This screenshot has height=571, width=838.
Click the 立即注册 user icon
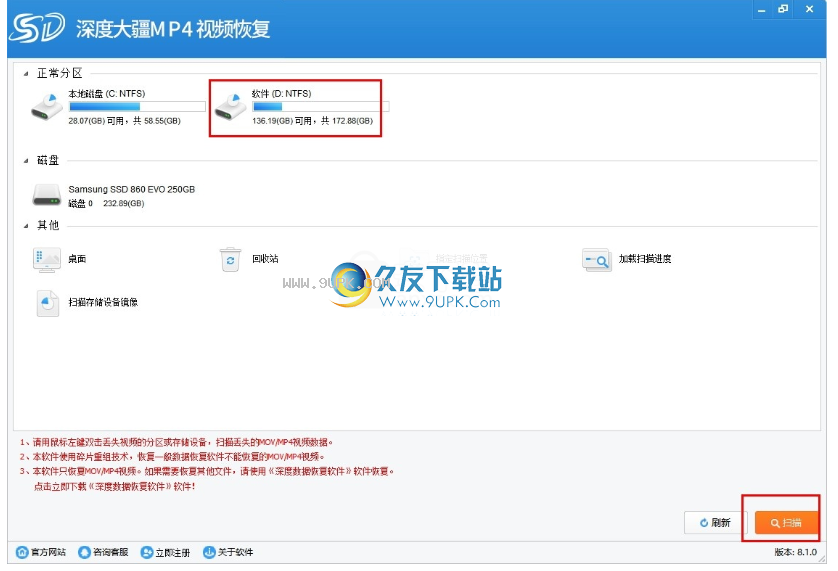point(146,552)
